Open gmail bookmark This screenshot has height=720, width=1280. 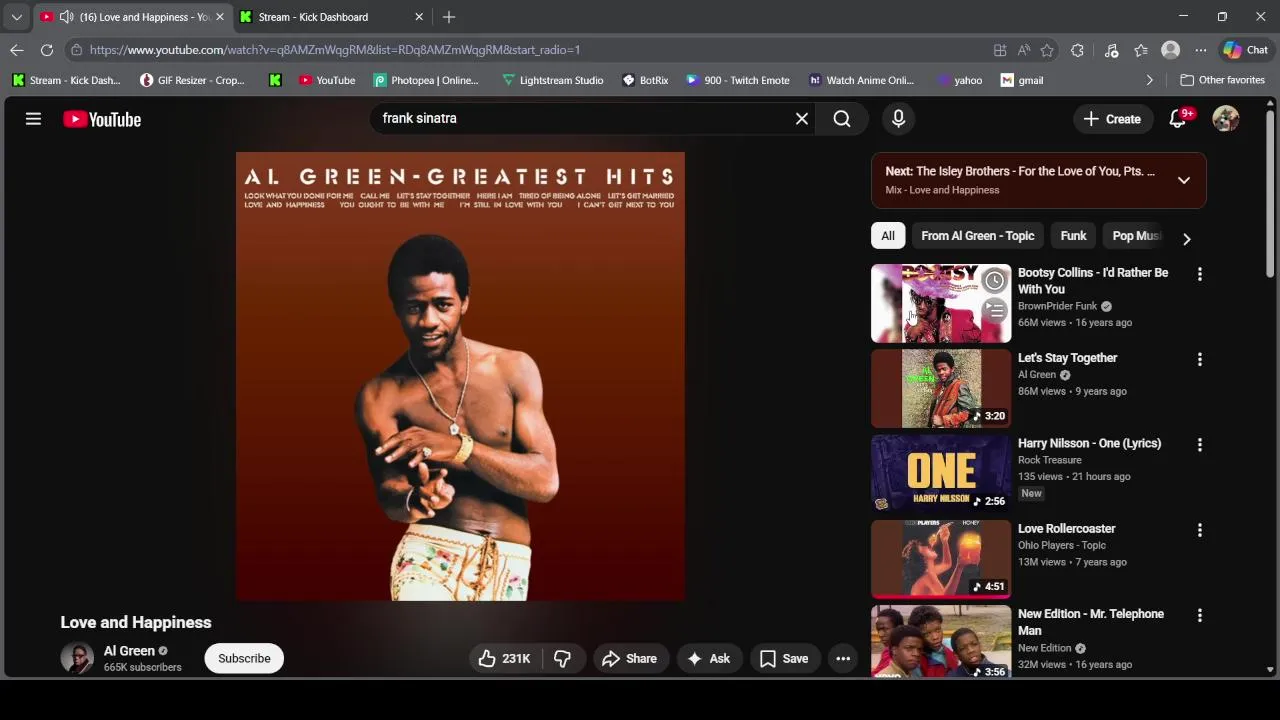pos(1022,80)
